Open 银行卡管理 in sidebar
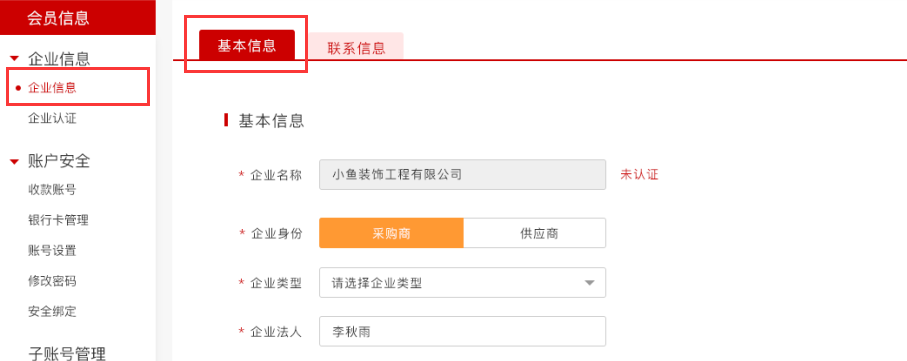Image resolution: width=907 pixels, height=361 pixels. click(x=58, y=220)
